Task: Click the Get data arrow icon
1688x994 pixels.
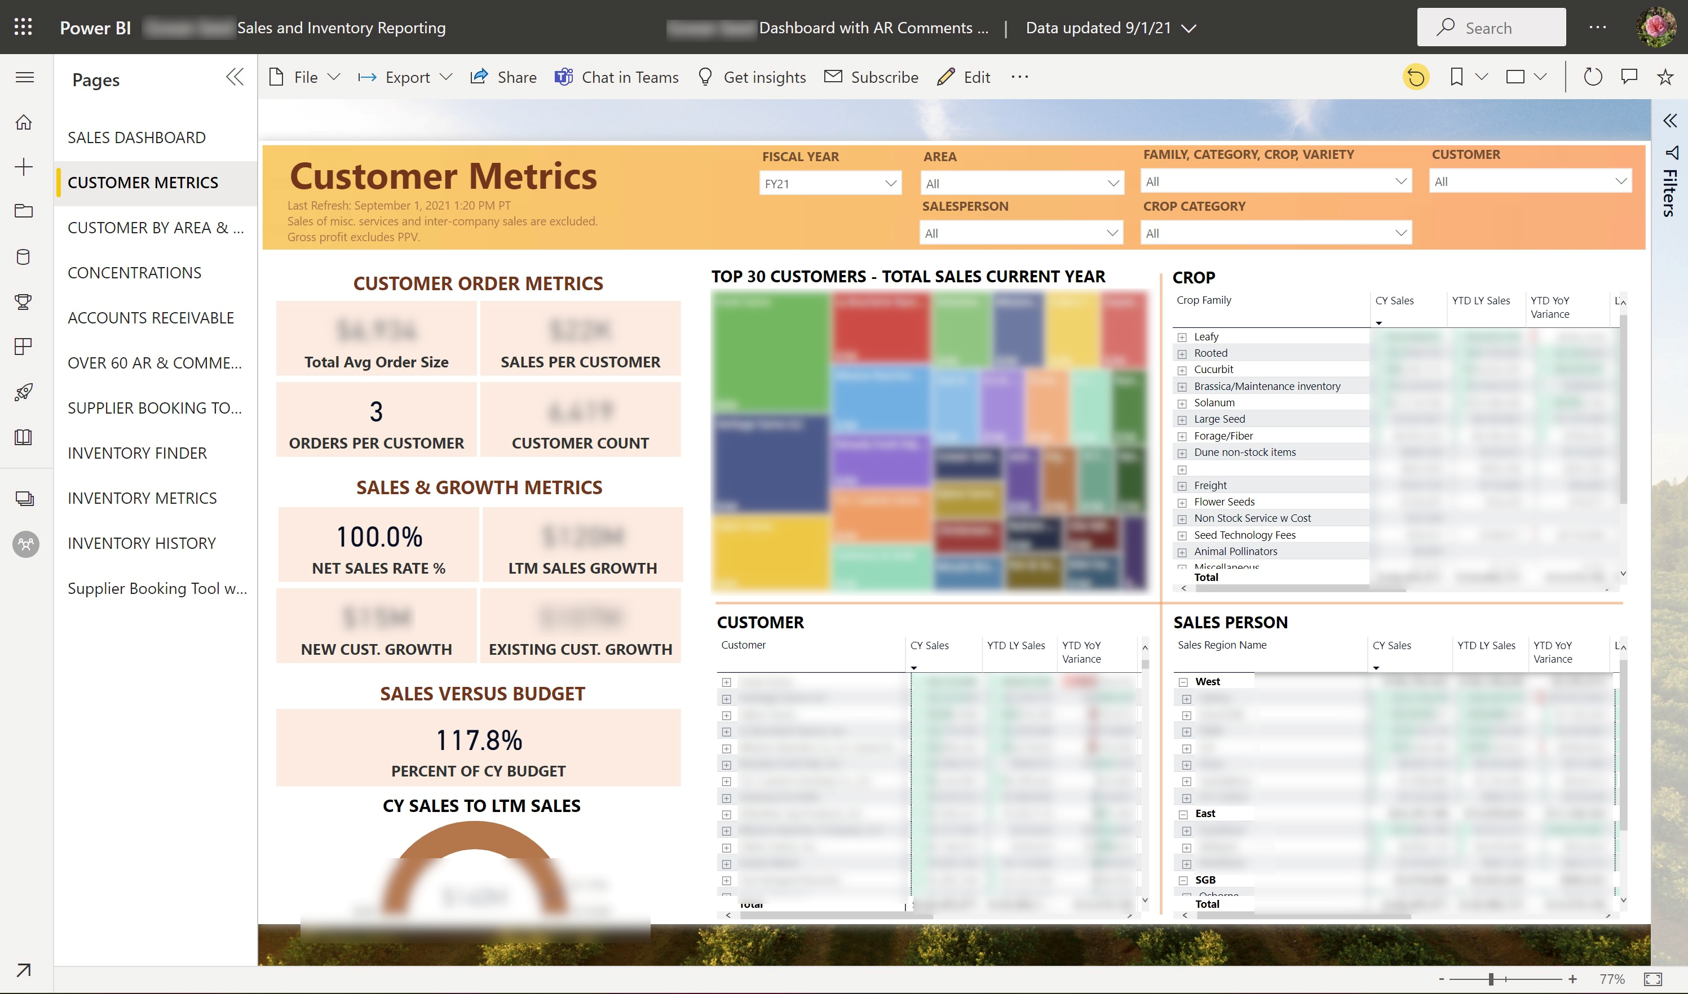Action: 24,969
